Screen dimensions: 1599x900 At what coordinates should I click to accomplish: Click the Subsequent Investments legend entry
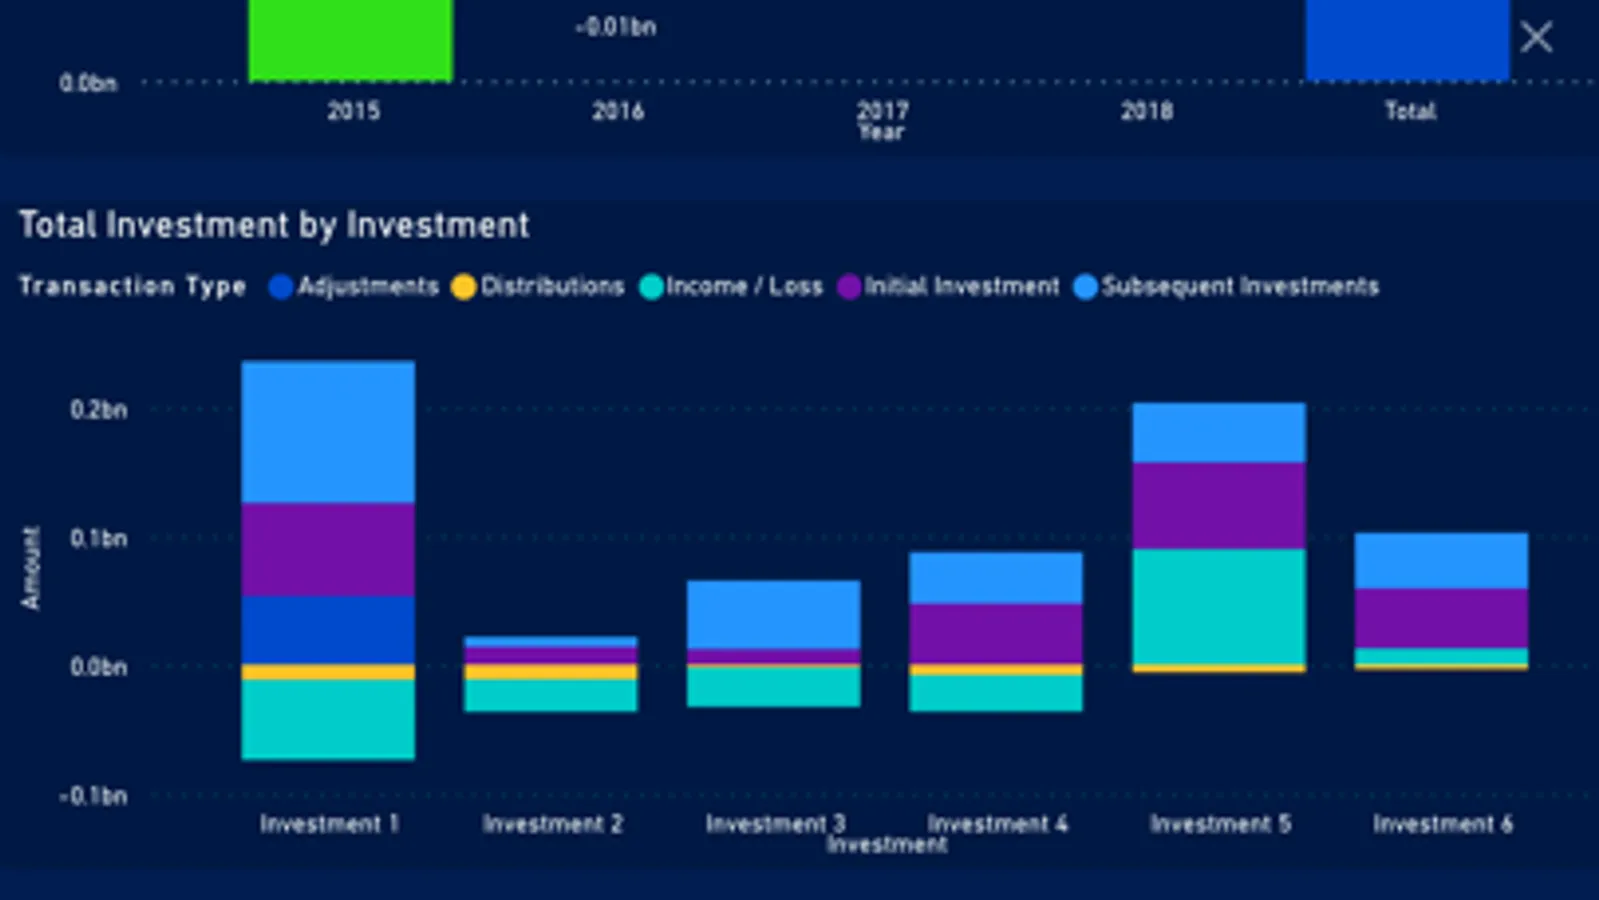click(1226, 287)
